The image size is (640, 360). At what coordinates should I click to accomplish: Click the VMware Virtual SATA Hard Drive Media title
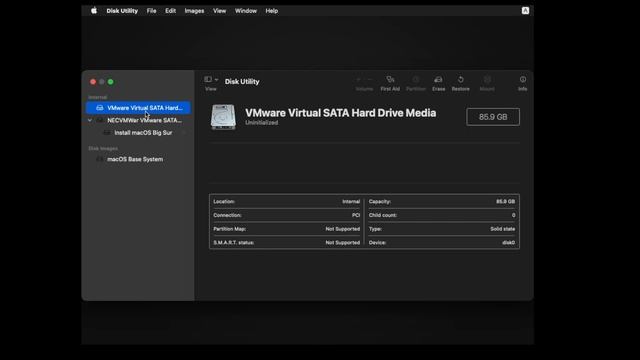[340, 113]
